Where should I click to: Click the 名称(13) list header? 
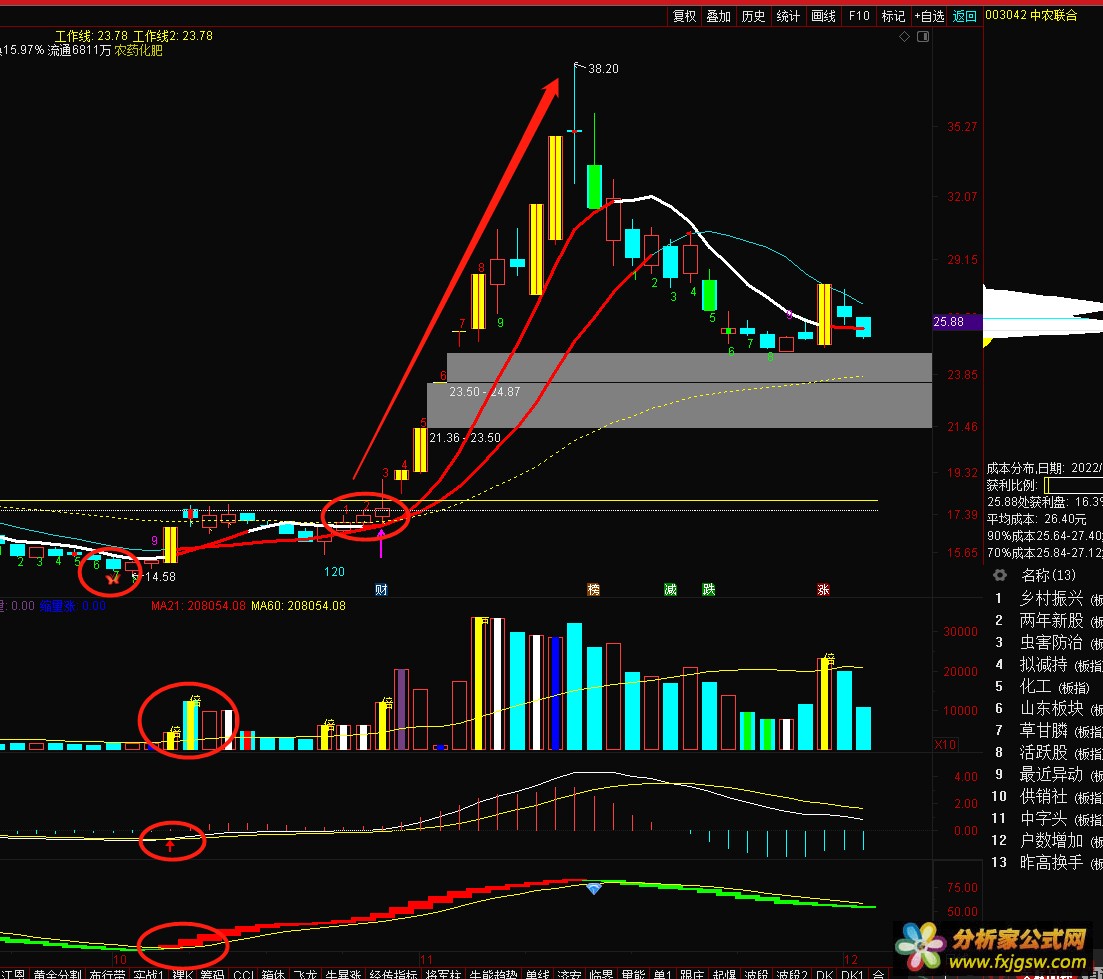1048,575
